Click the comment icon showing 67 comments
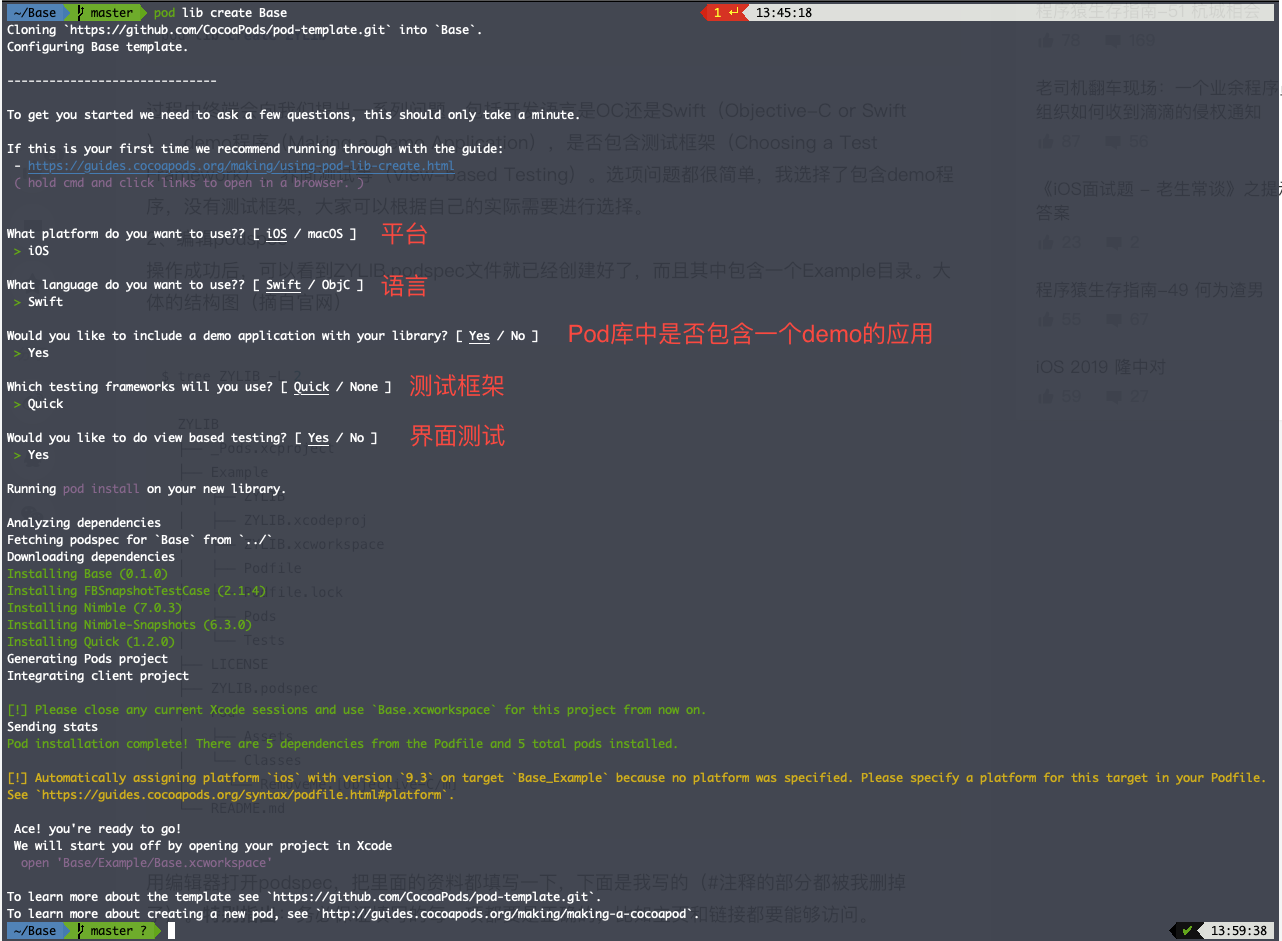 pos(1112,319)
